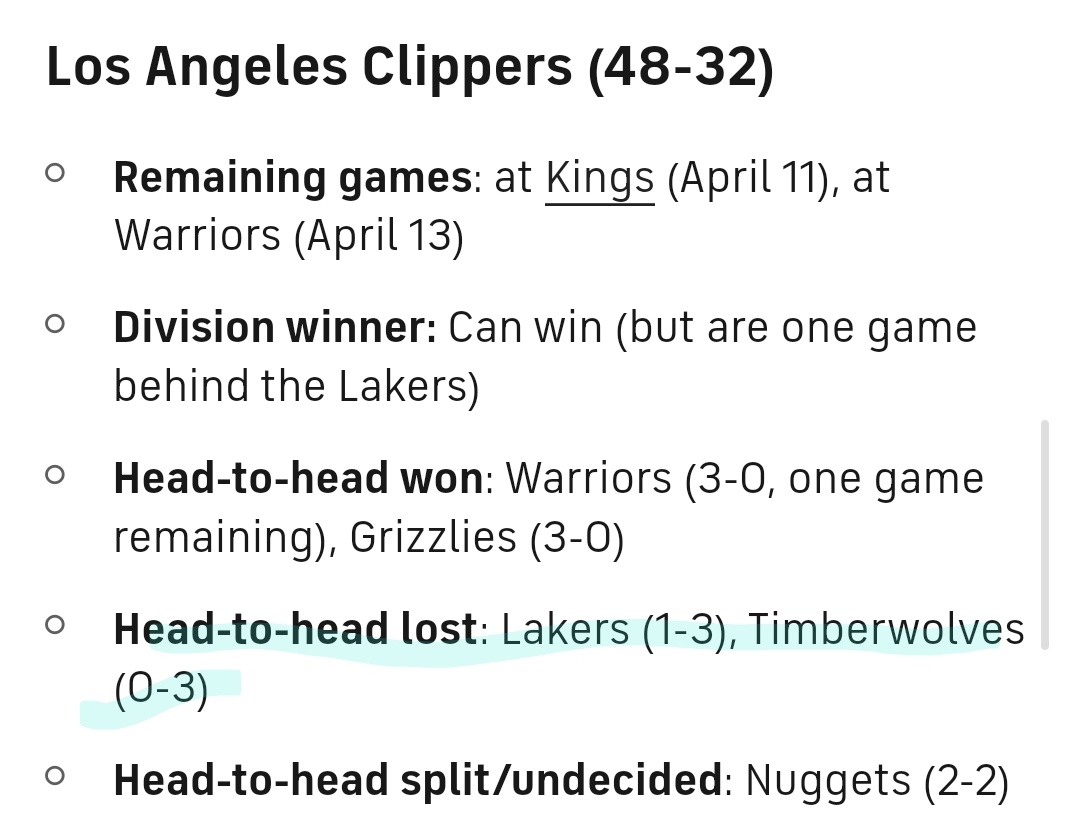Click the bold Head-to-head split/undecided label
Image resolution: width=1080 pixels, height=835 pixels.
pyautogui.click(x=417, y=781)
